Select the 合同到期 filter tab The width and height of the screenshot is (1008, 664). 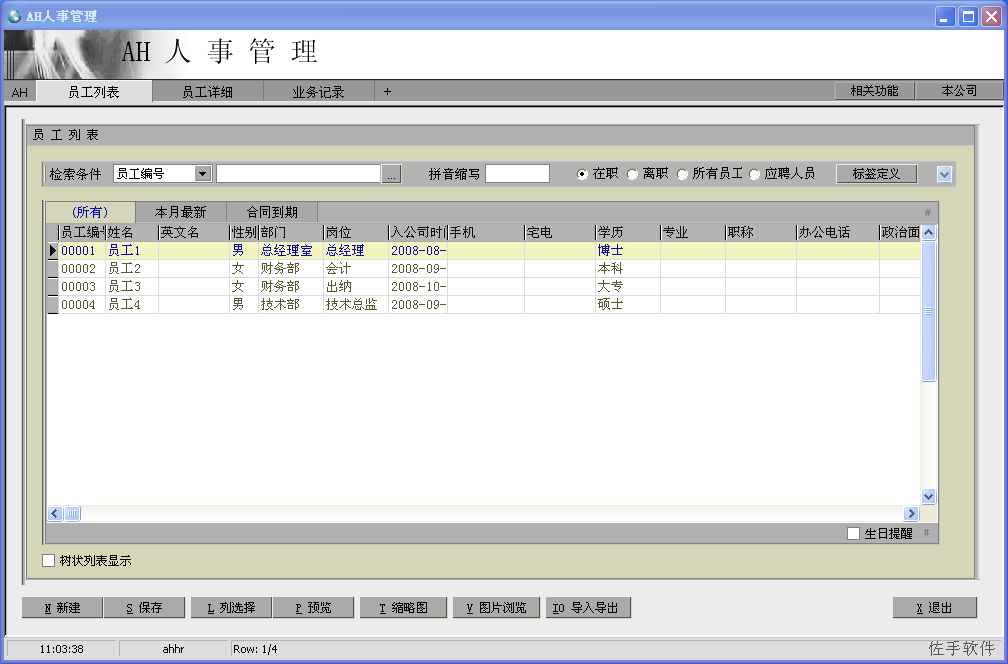pyautogui.click(x=272, y=212)
